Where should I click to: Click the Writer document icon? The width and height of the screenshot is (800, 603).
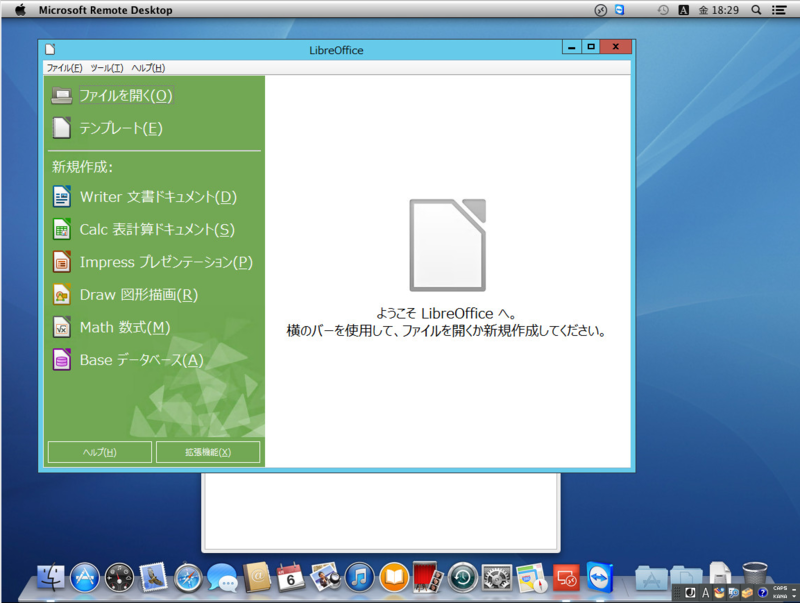(62, 196)
